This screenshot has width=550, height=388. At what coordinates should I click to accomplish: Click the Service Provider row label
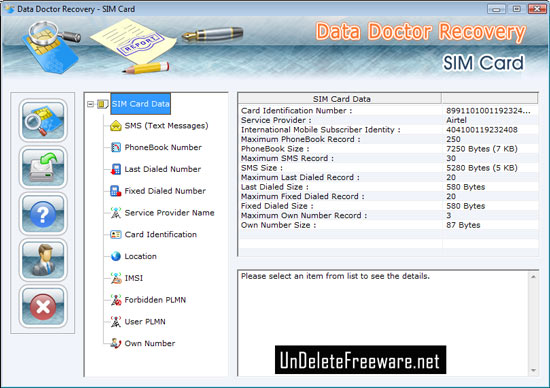(x=276, y=120)
